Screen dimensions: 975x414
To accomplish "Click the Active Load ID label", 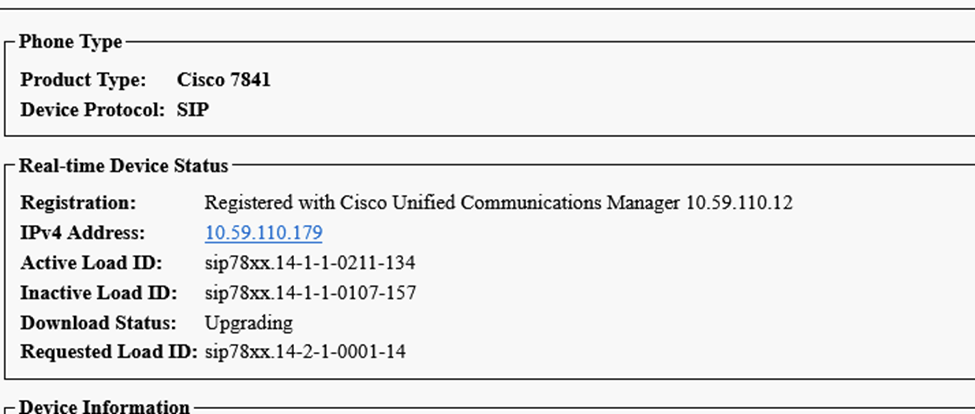I will coord(91,263).
